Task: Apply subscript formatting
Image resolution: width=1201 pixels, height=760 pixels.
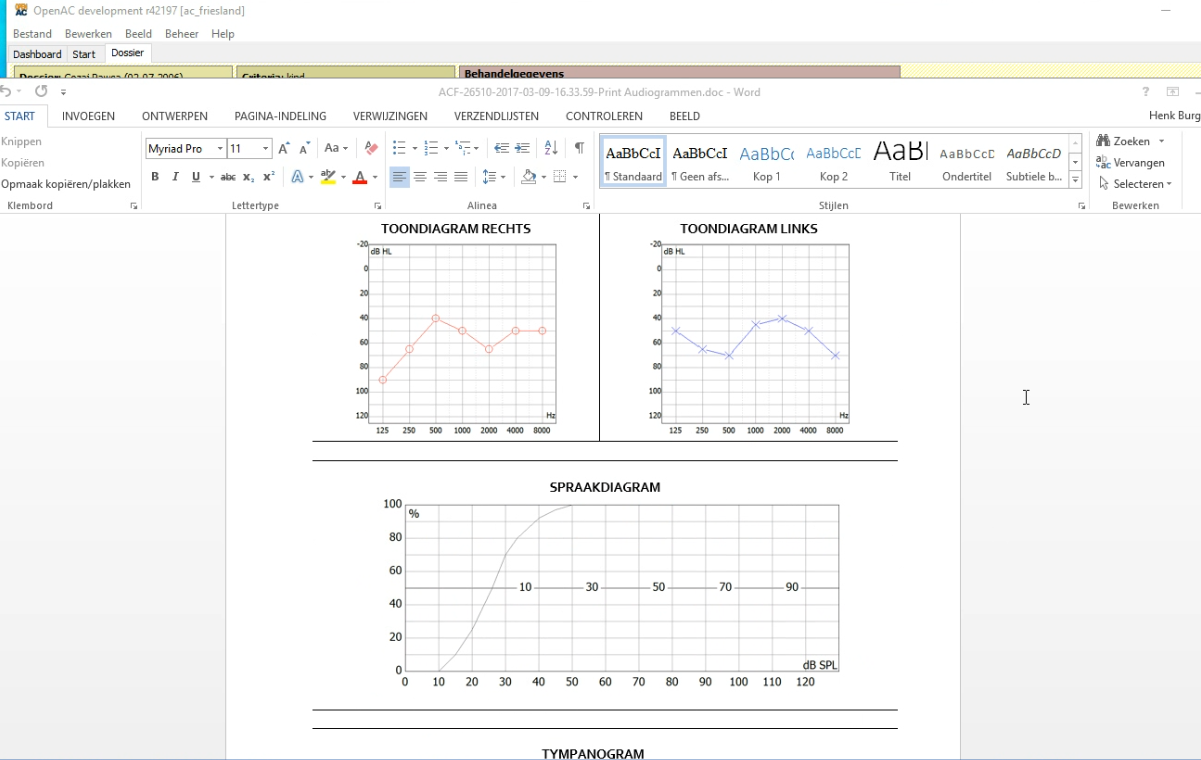Action: [x=248, y=177]
